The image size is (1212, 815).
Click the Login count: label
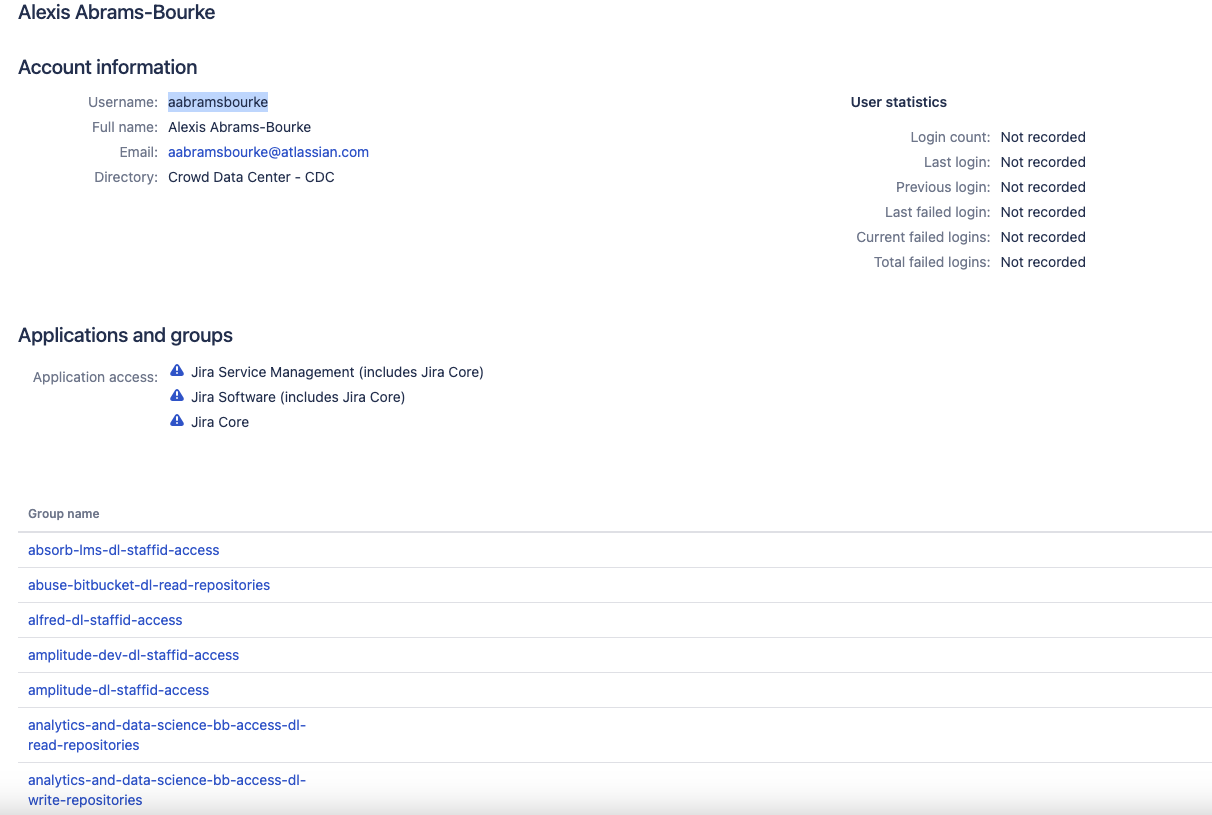pyautogui.click(x=950, y=137)
